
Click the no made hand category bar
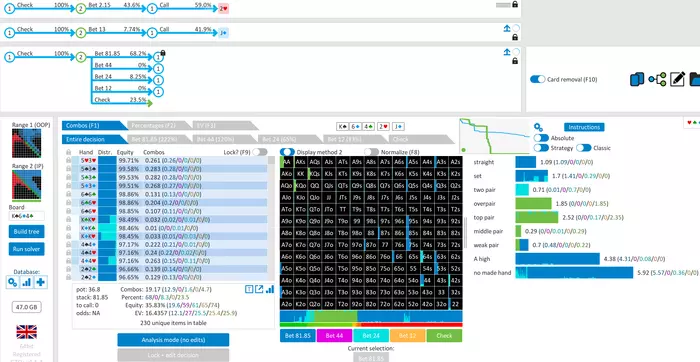tap(575, 272)
